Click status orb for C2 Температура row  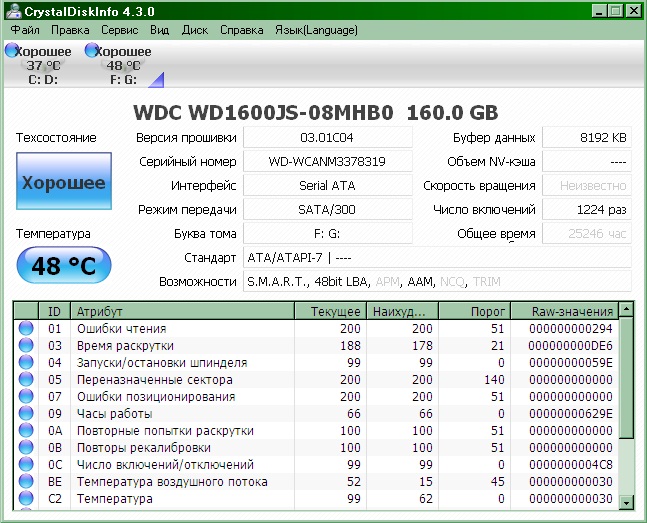click(26, 498)
